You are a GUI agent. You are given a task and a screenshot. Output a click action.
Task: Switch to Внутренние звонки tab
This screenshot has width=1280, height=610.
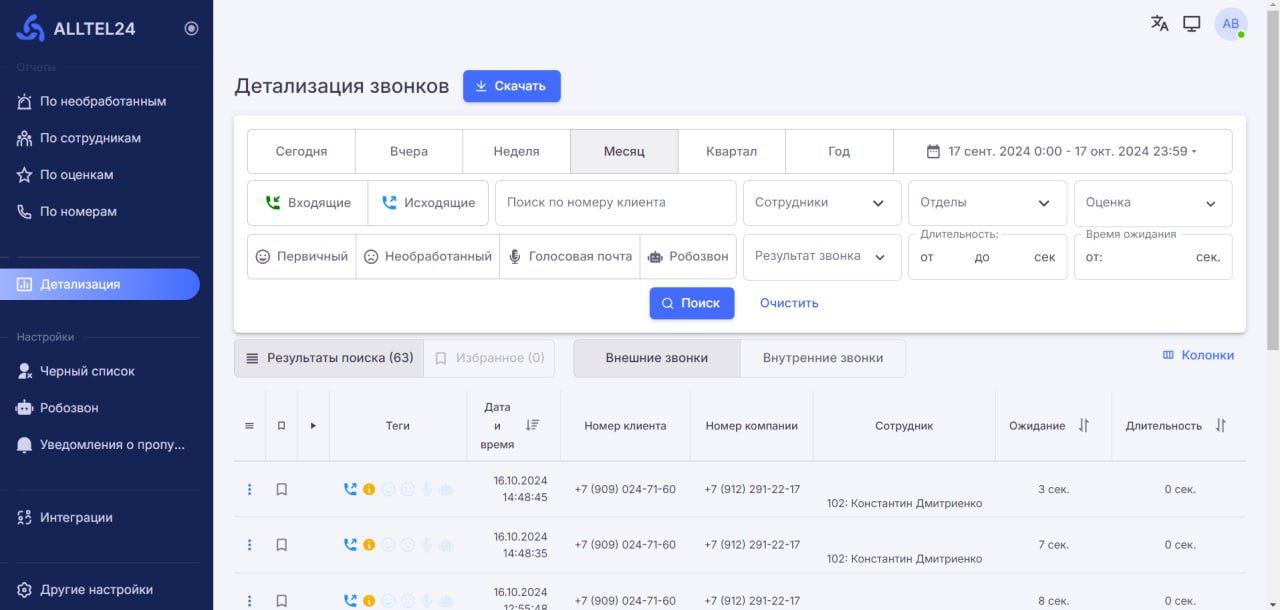point(823,358)
